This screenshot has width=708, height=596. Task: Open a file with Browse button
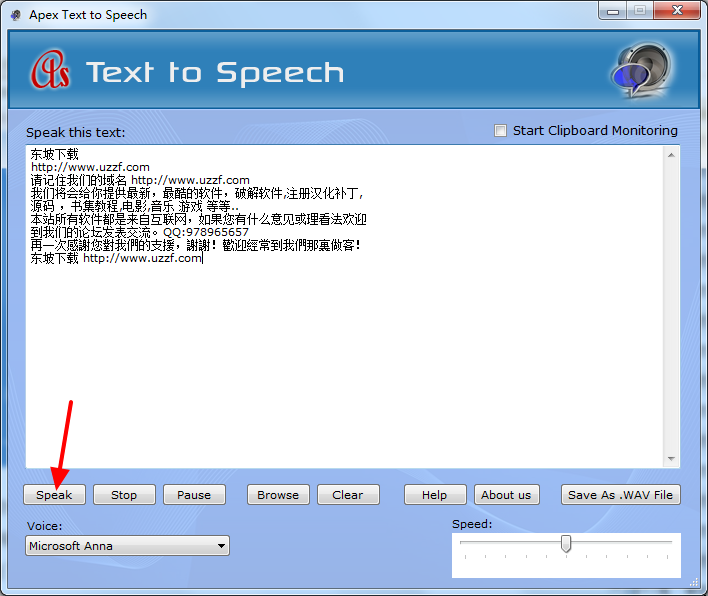click(278, 495)
